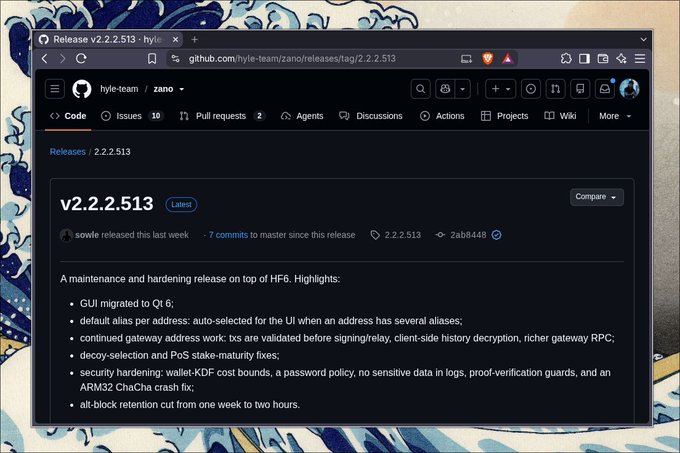Go back with the browser back arrow
The height and width of the screenshot is (453, 680).
point(45,59)
